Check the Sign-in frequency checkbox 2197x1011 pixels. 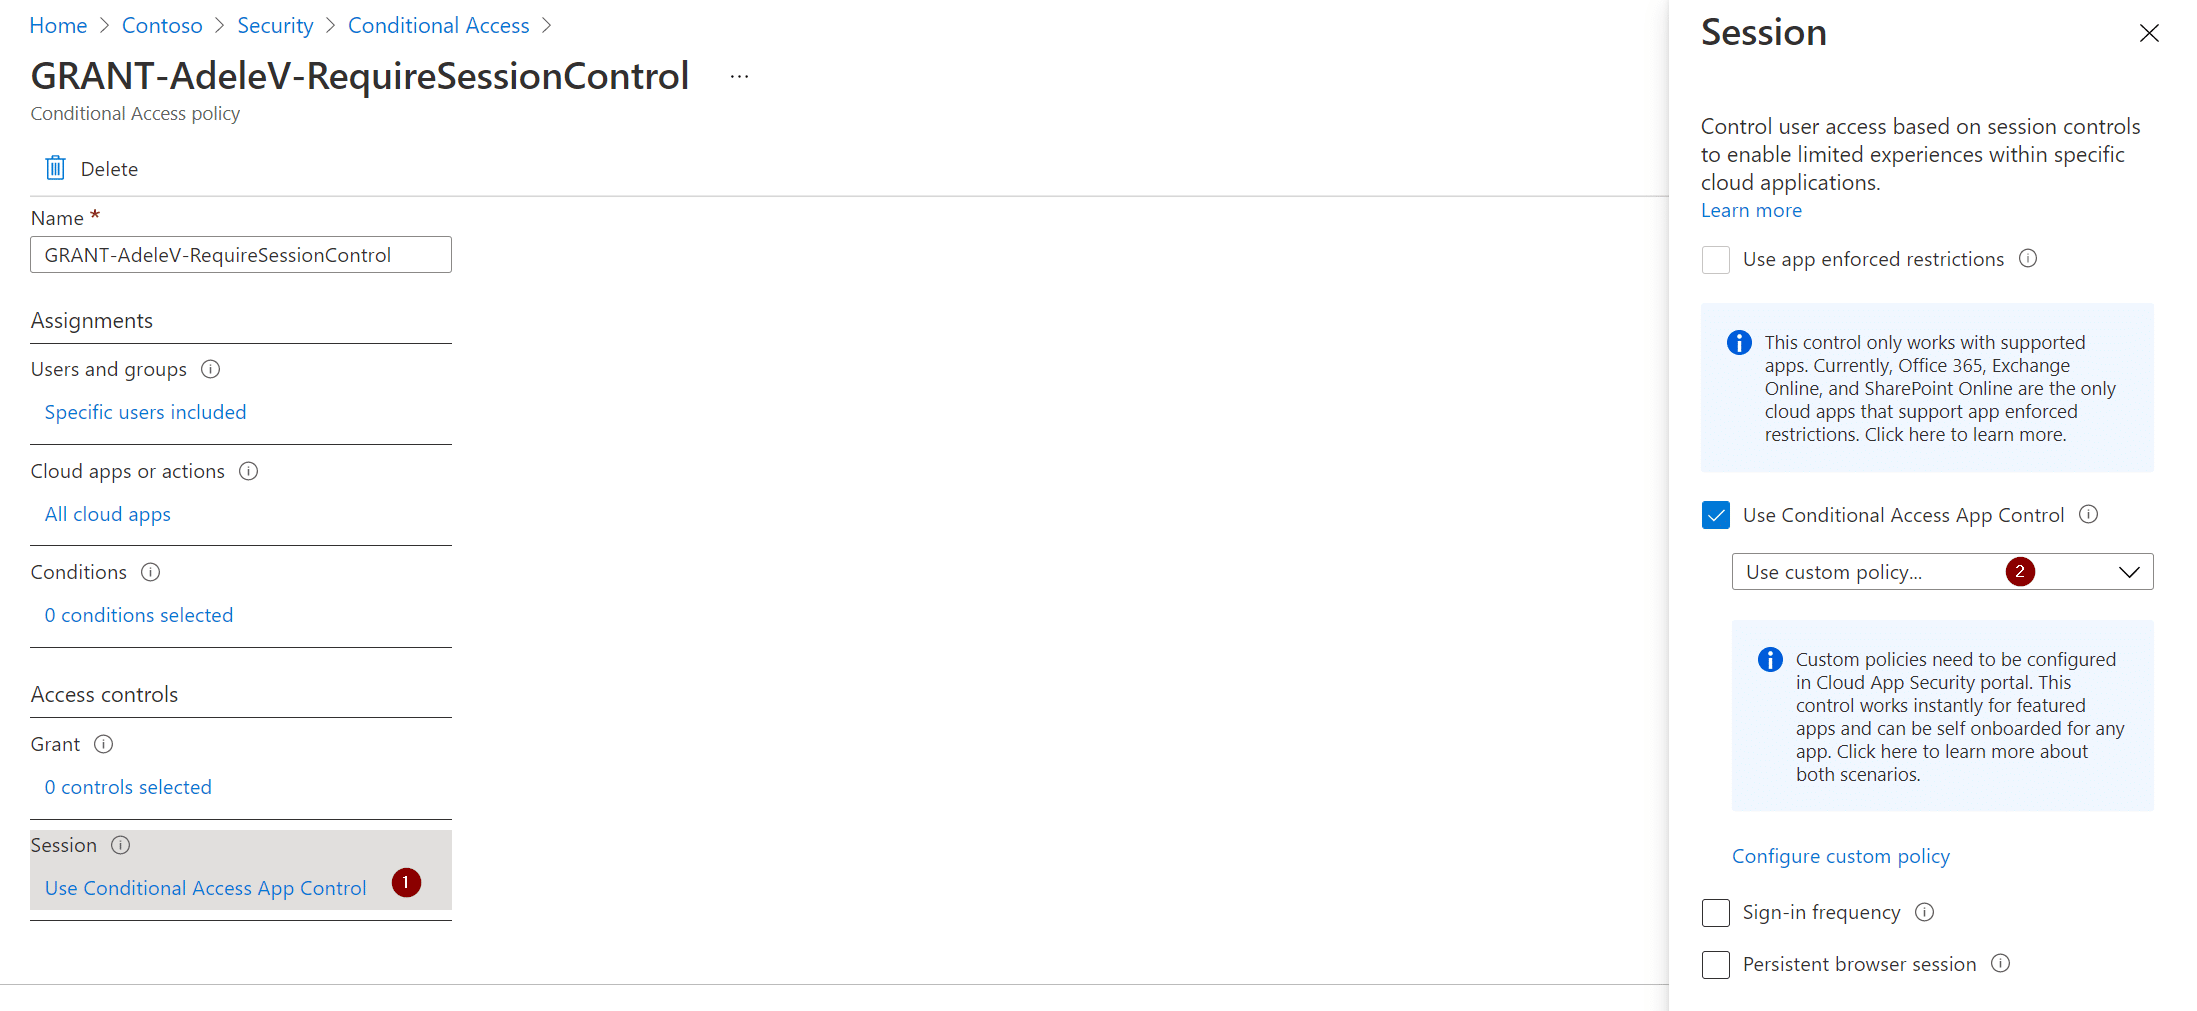(1716, 913)
